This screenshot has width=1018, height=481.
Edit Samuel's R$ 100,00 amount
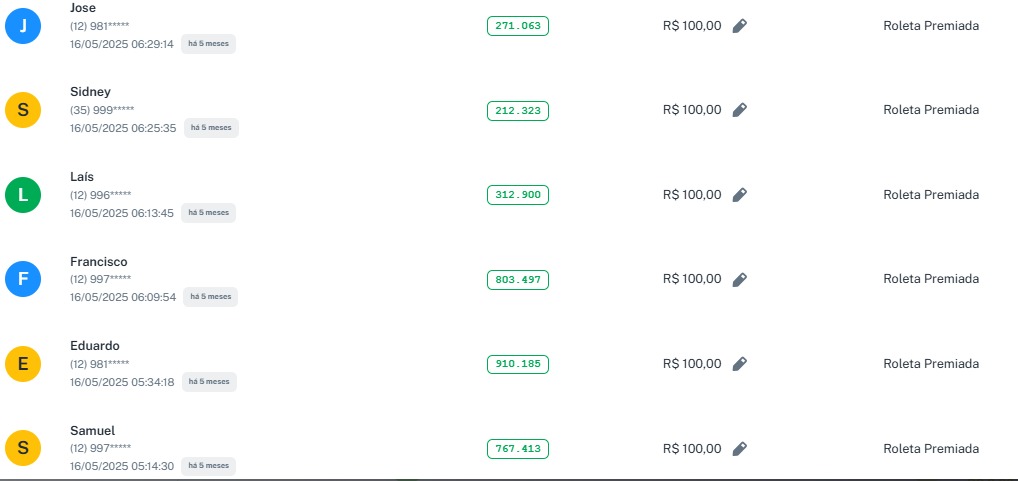coord(739,449)
